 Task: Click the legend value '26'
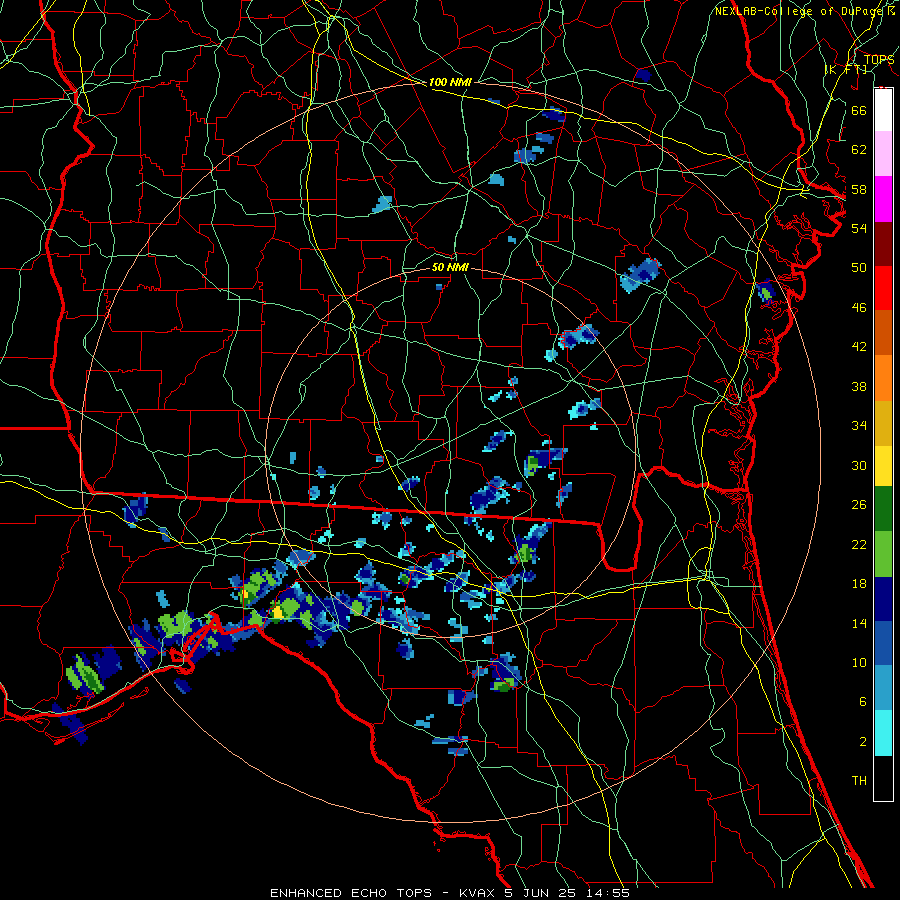tap(859, 505)
